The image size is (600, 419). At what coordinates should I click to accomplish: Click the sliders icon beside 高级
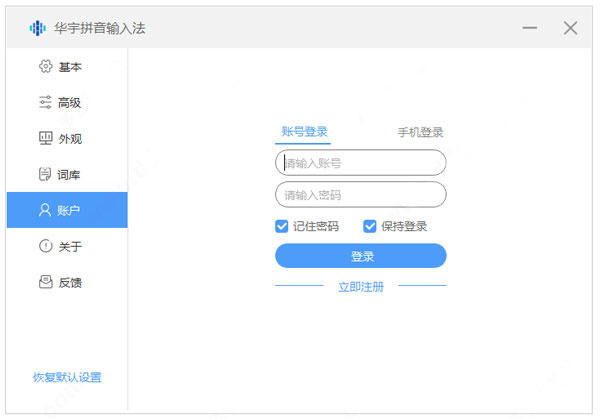tap(45, 102)
